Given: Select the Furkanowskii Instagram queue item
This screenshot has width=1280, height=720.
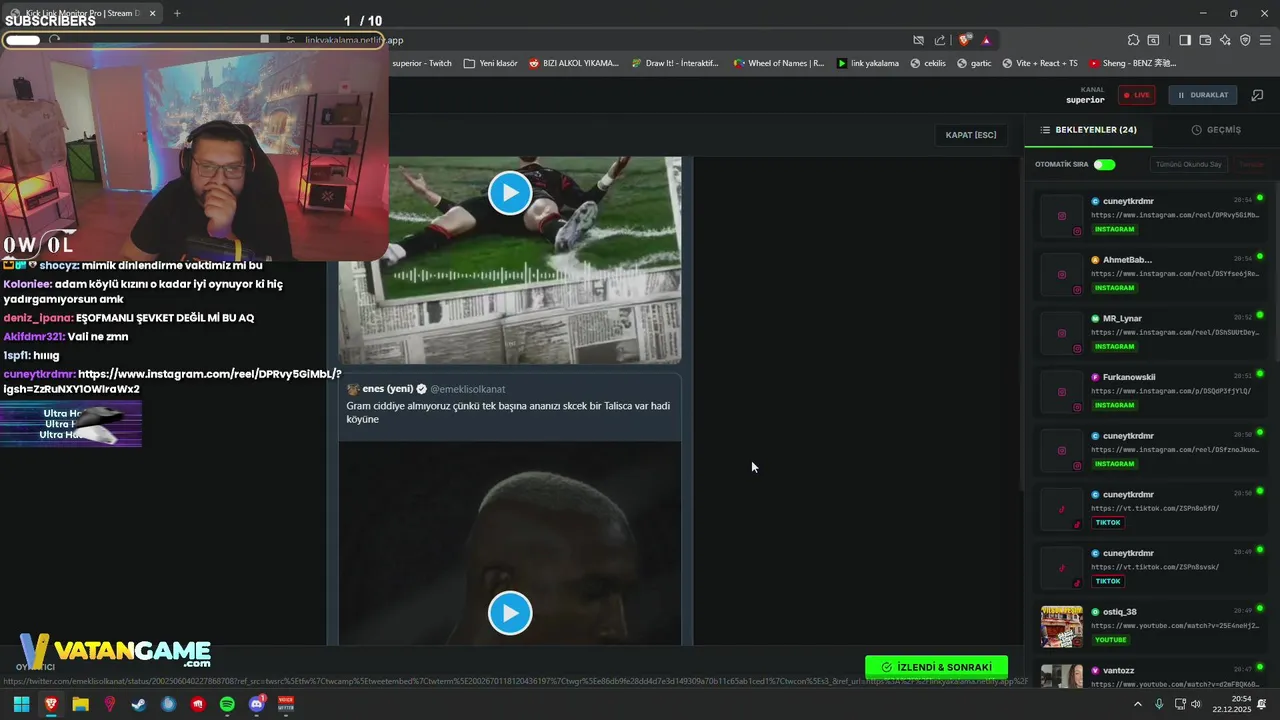Looking at the screenshot, I should point(1150,391).
